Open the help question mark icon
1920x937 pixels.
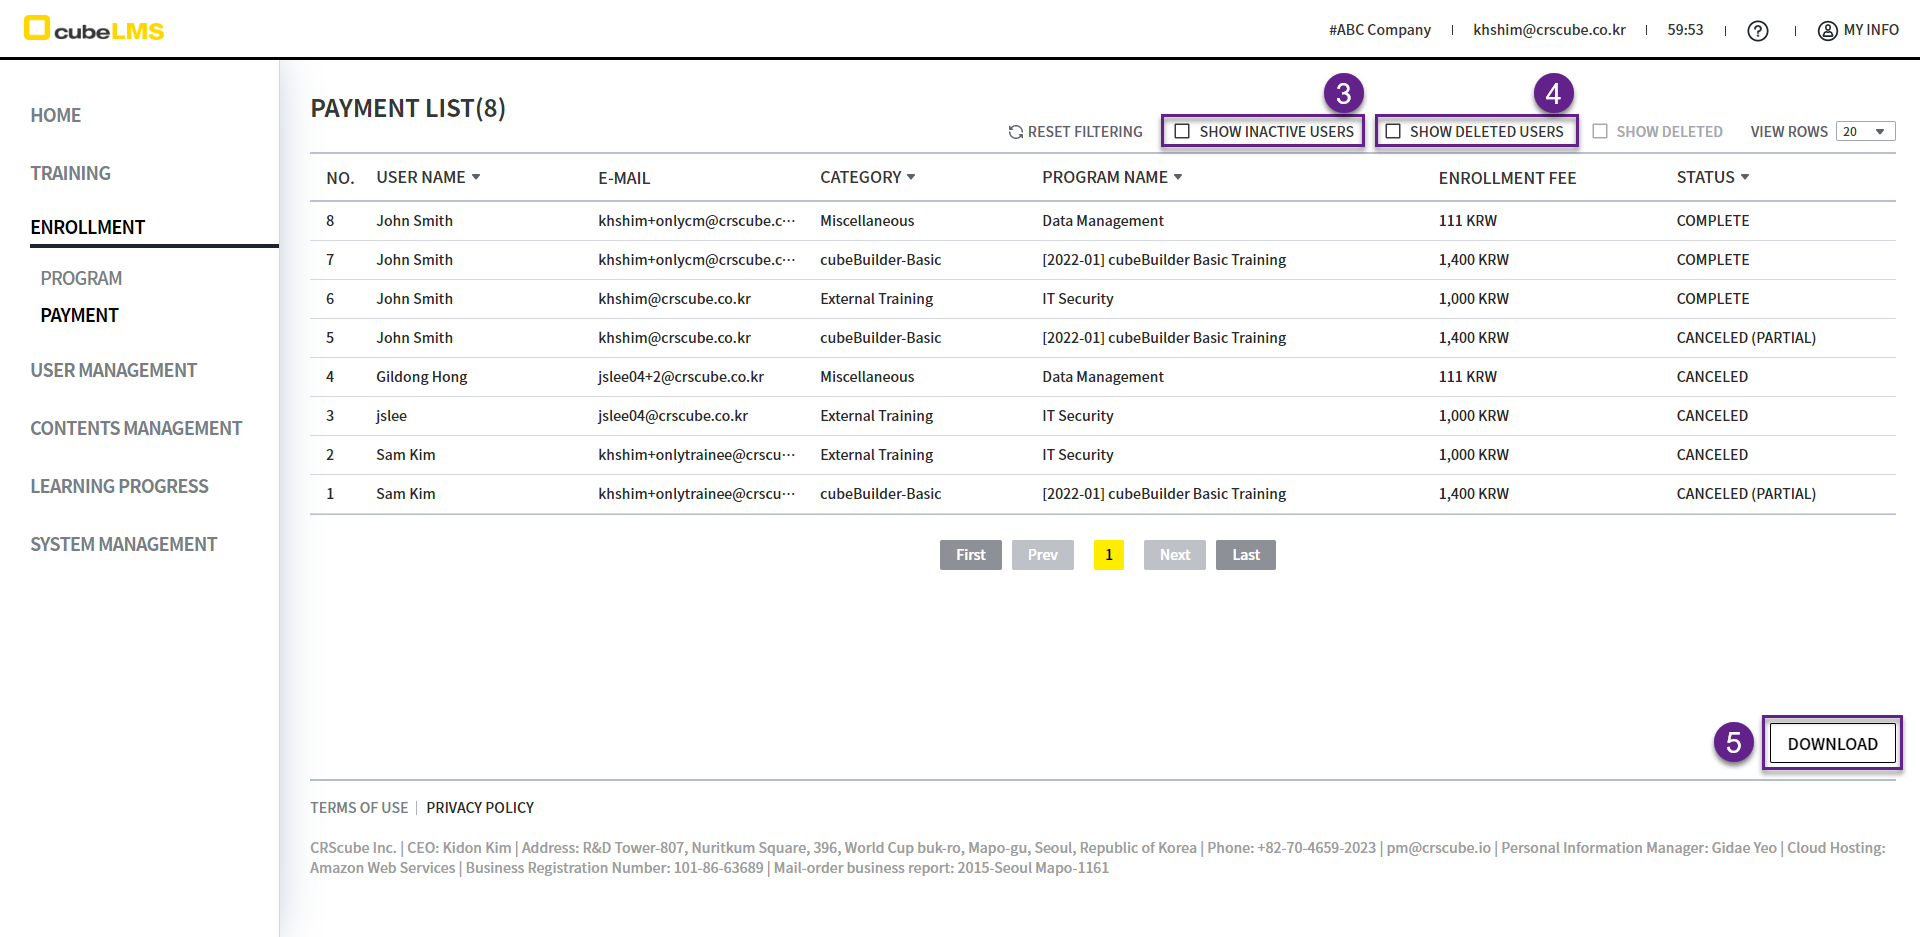1757,31
